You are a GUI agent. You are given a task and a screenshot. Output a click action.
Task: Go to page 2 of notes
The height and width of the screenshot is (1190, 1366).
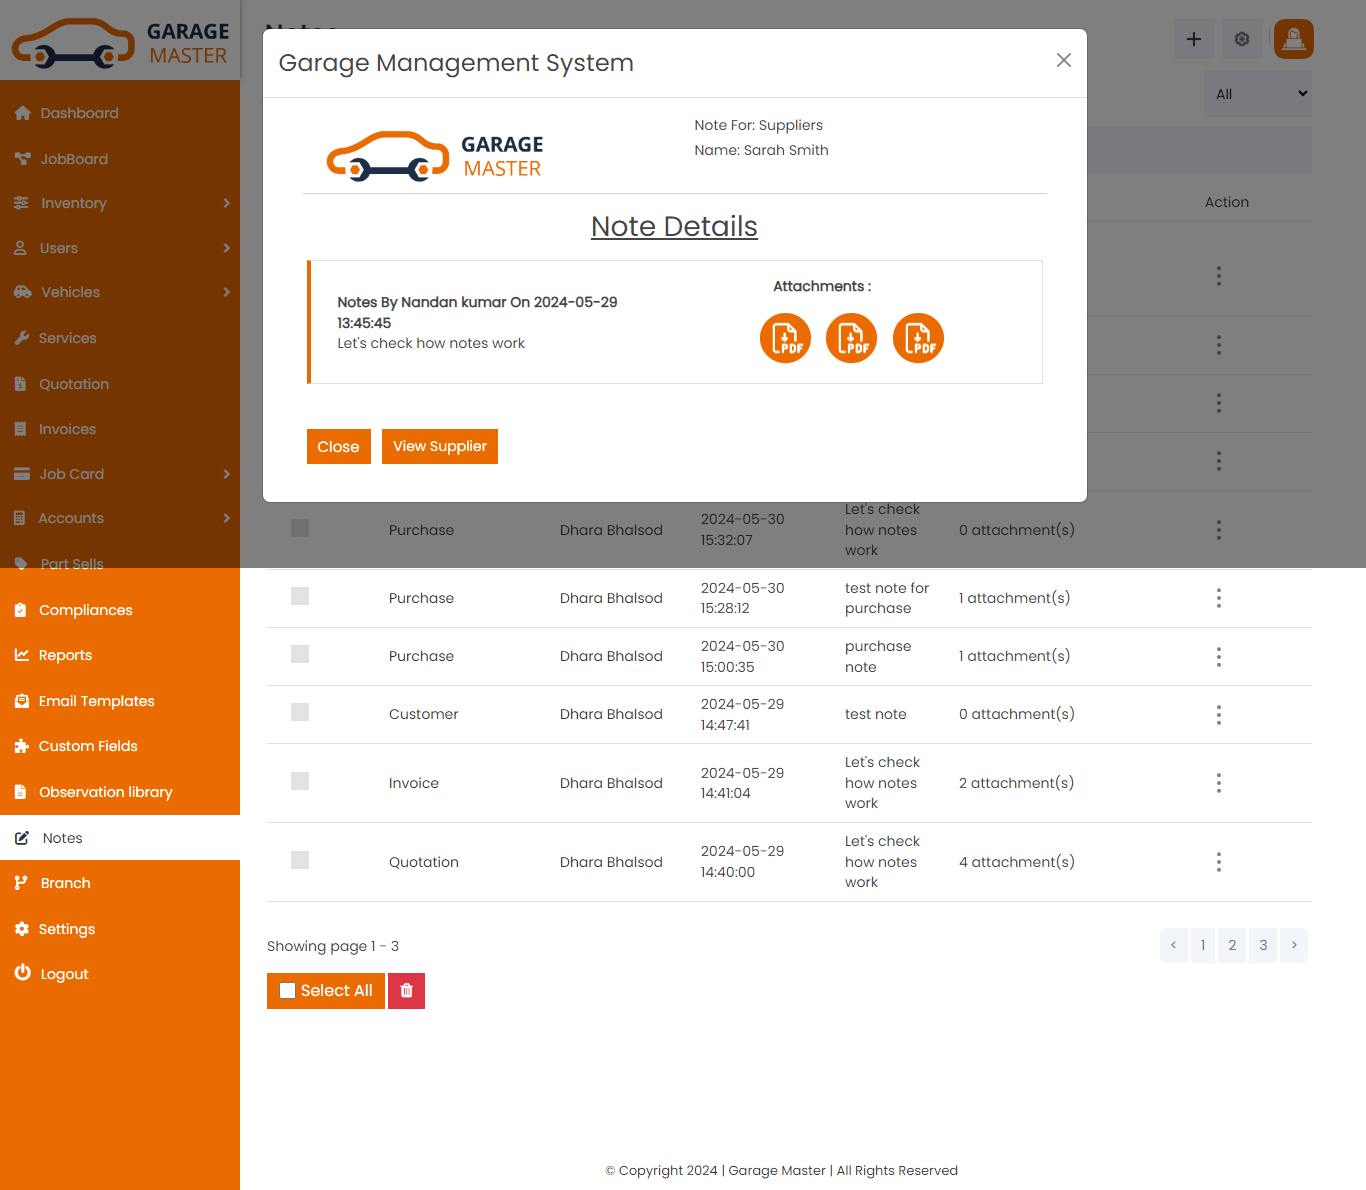(1232, 945)
